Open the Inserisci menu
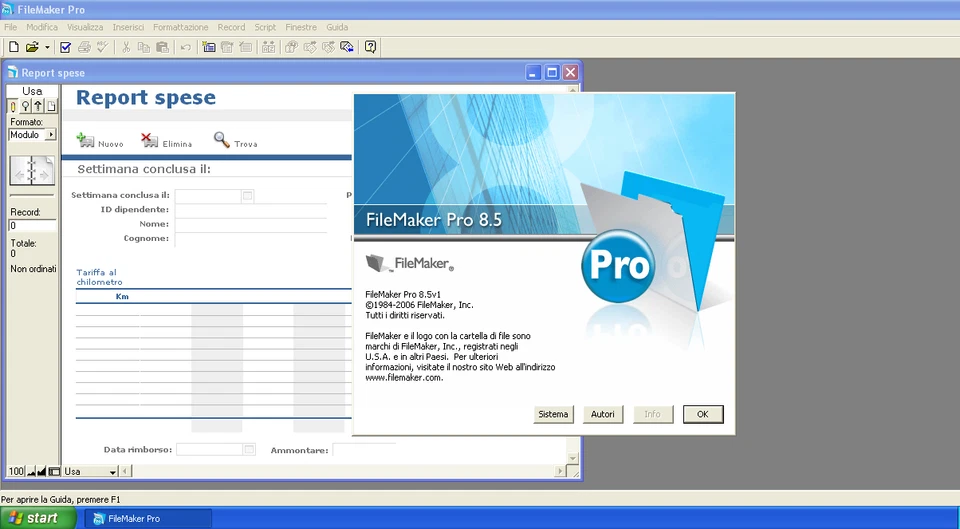The height and width of the screenshot is (529, 960). tap(129, 27)
